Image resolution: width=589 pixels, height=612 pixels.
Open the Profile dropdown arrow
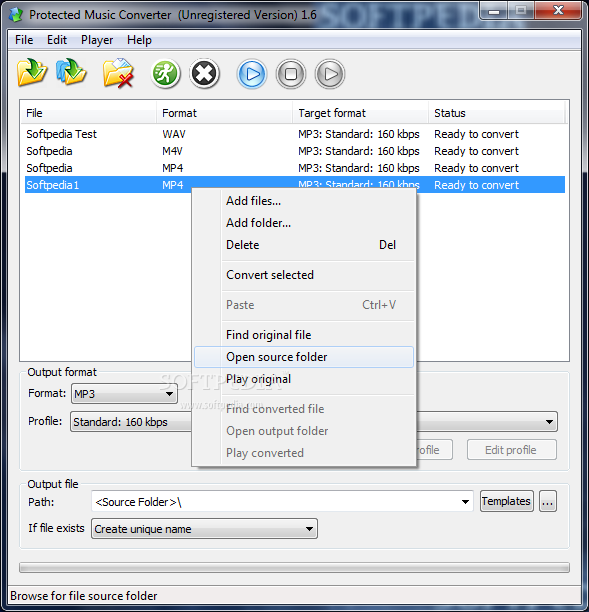click(x=549, y=422)
